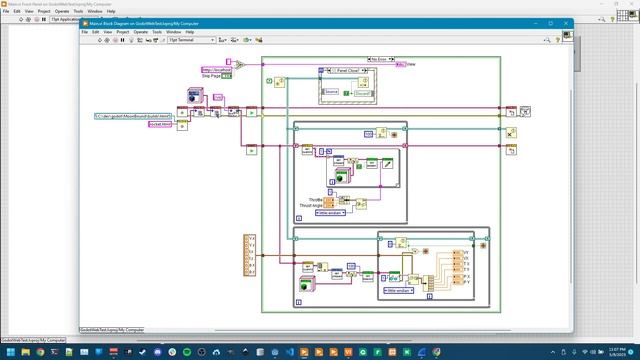Open little endian enum in lower loop
Image resolution: width=640 pixels, height=360 pixels.
click(x=399, y=290)
